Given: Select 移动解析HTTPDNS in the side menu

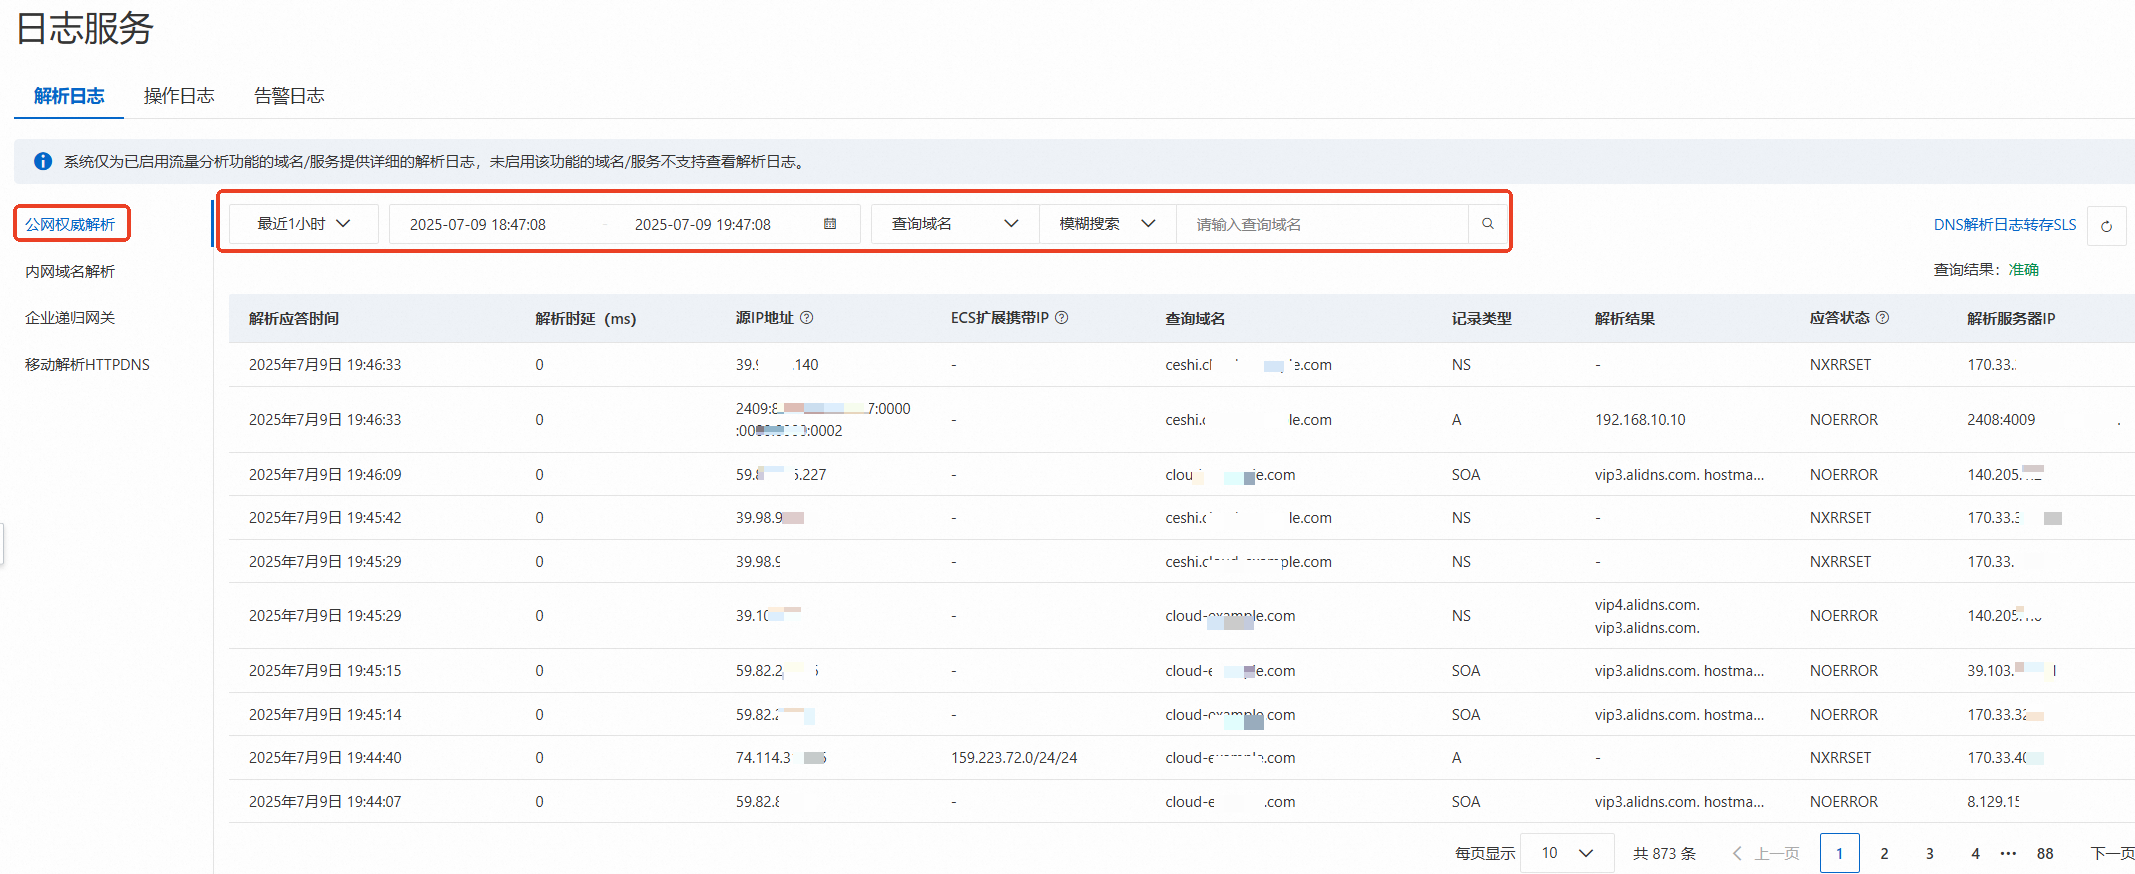Looking at the screenshot, I should 87,365.
